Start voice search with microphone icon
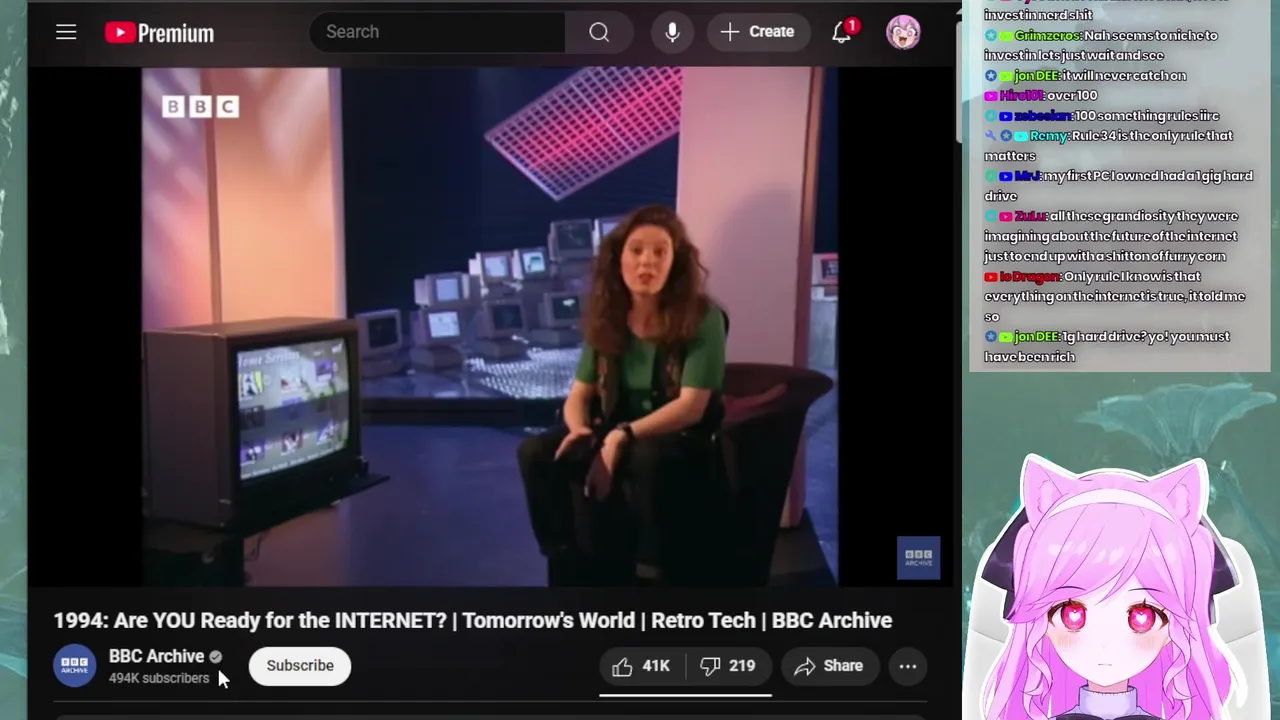This screenshot has height=720, width=1280. (672, 32)
